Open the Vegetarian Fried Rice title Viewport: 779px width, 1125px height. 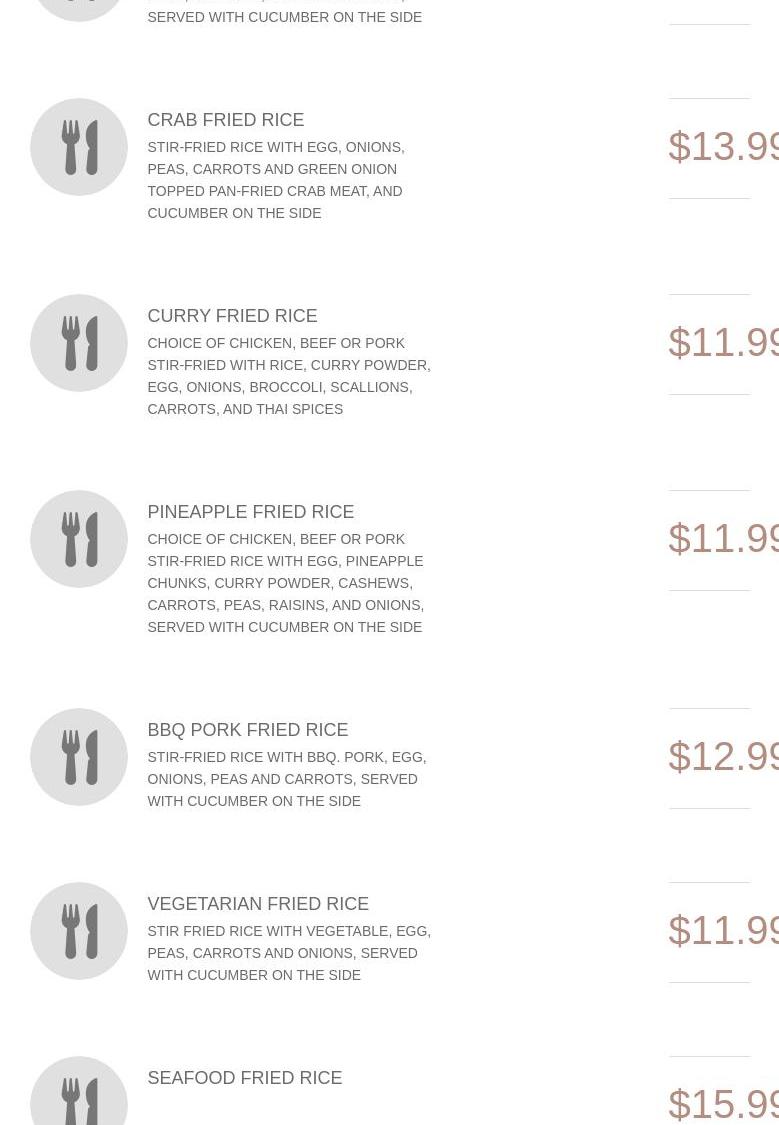coord(258,904)
